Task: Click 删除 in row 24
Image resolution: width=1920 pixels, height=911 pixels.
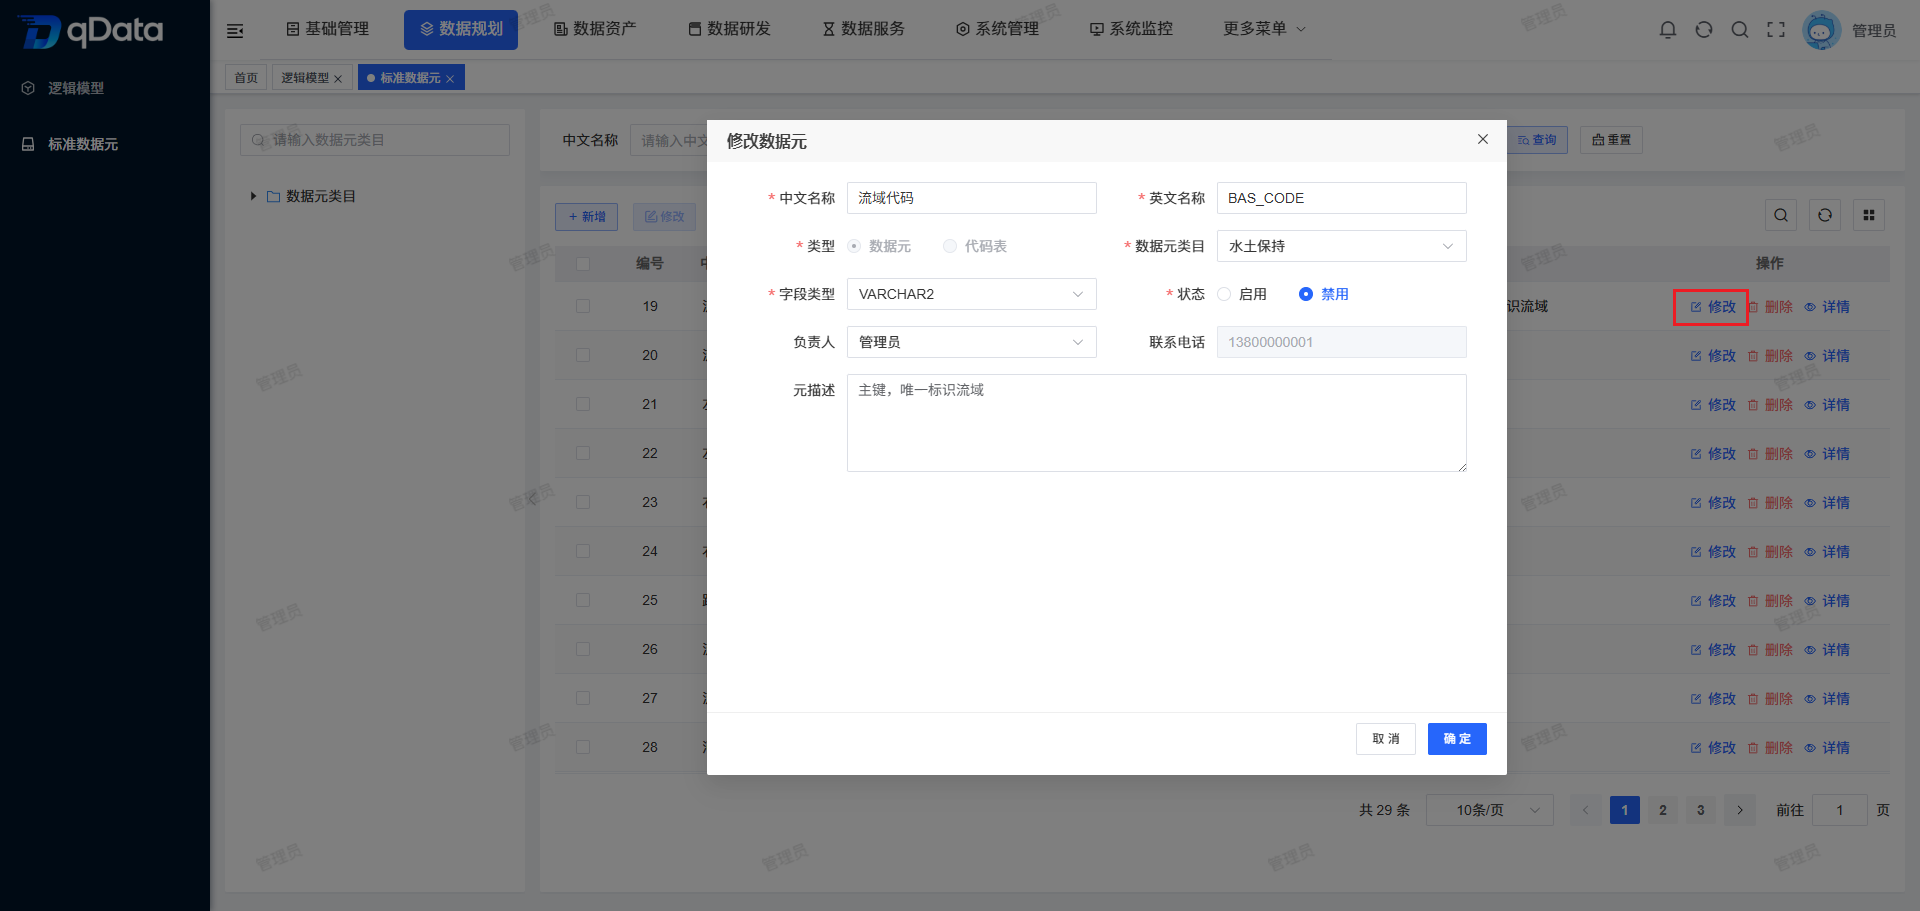Action: (1770, 552)
